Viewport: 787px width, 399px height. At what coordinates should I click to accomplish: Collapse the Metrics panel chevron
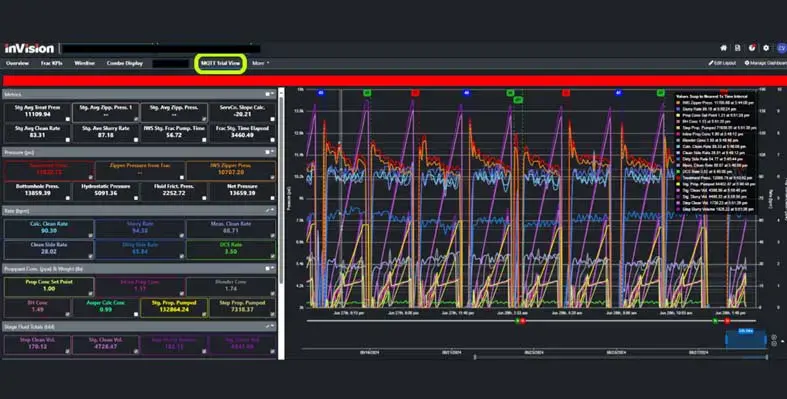pyautogui.click(x=273, y=93)
